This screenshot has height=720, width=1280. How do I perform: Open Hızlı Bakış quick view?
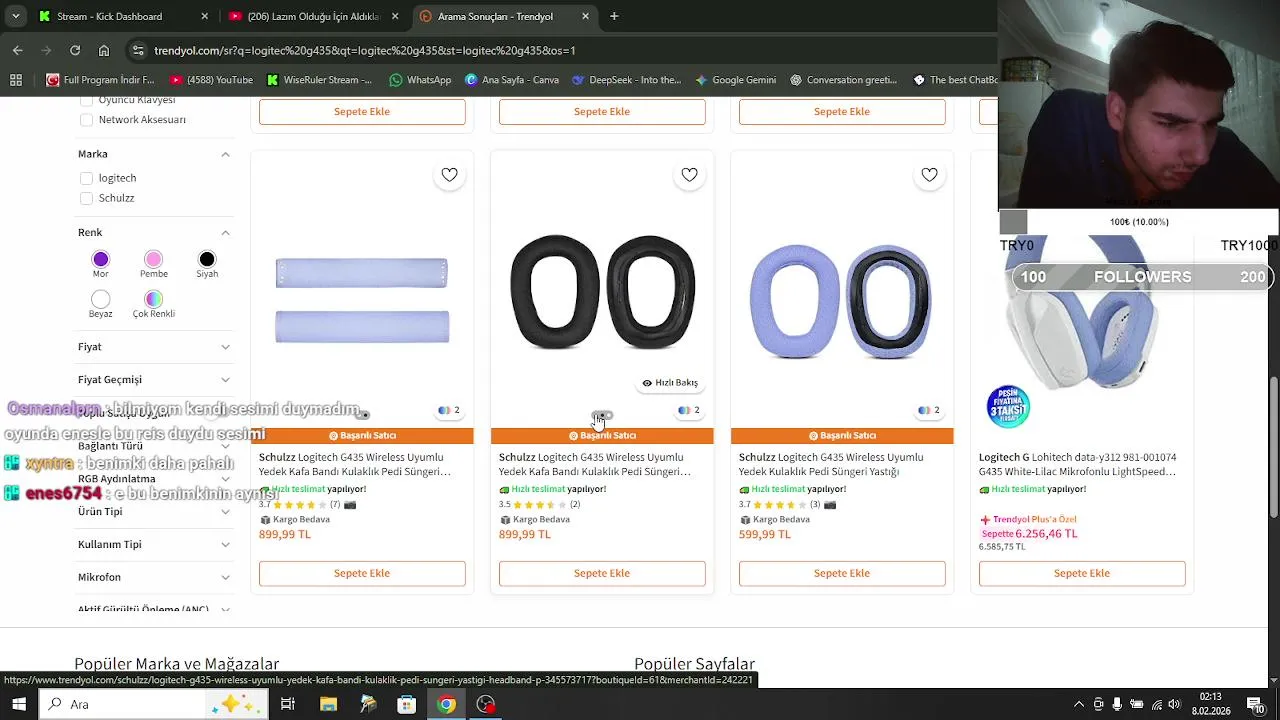pyautogui.click(x=670, y=383)
